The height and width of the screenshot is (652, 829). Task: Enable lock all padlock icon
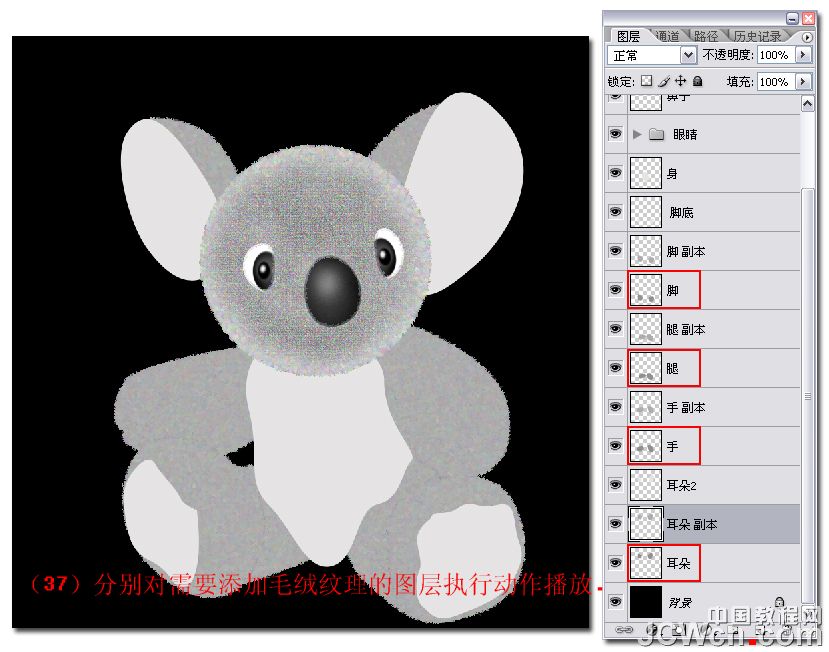coord(698,81)
